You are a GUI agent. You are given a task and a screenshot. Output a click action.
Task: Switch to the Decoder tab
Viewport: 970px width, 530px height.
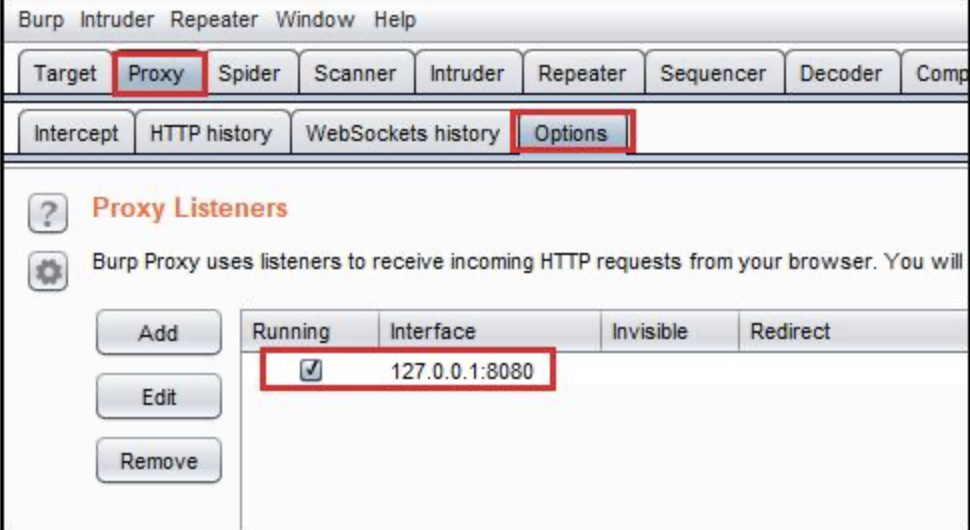pos(841,73)
